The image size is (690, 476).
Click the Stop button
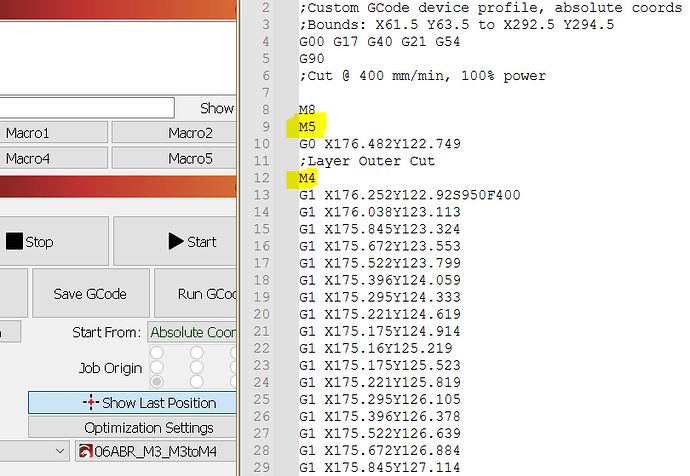click(54, 241)
